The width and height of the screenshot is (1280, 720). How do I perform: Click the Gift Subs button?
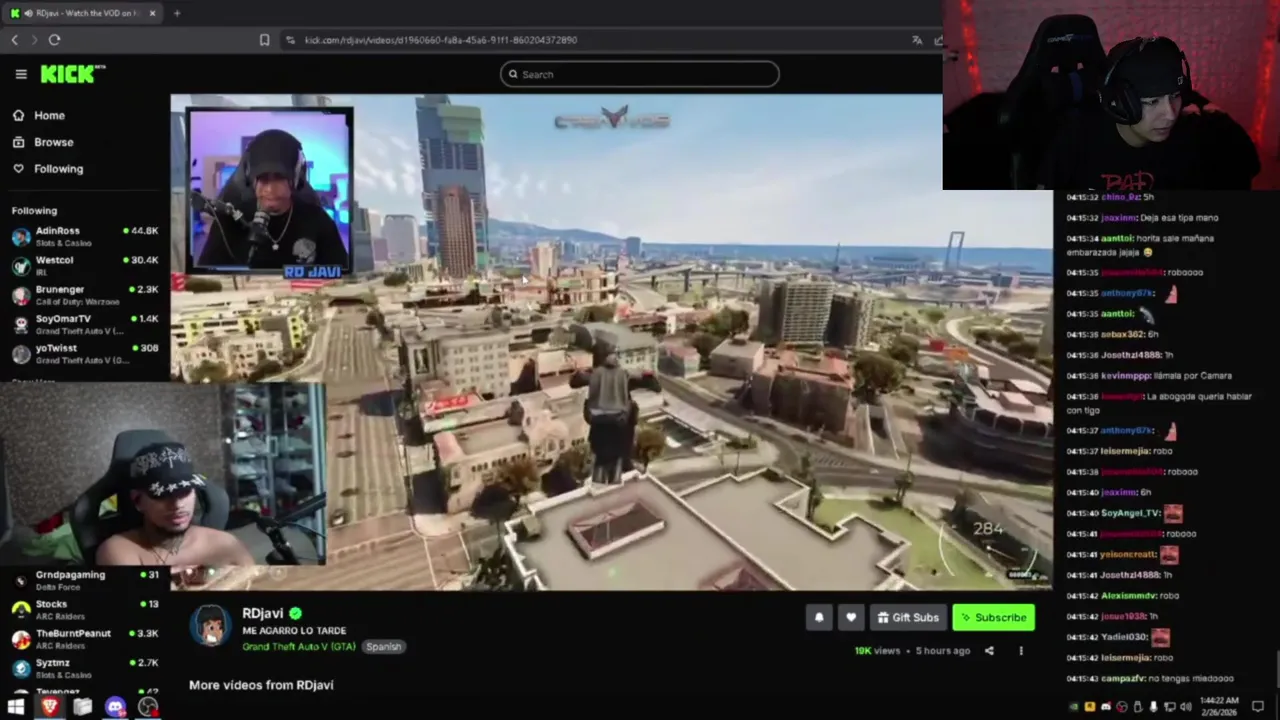(908, 618)
